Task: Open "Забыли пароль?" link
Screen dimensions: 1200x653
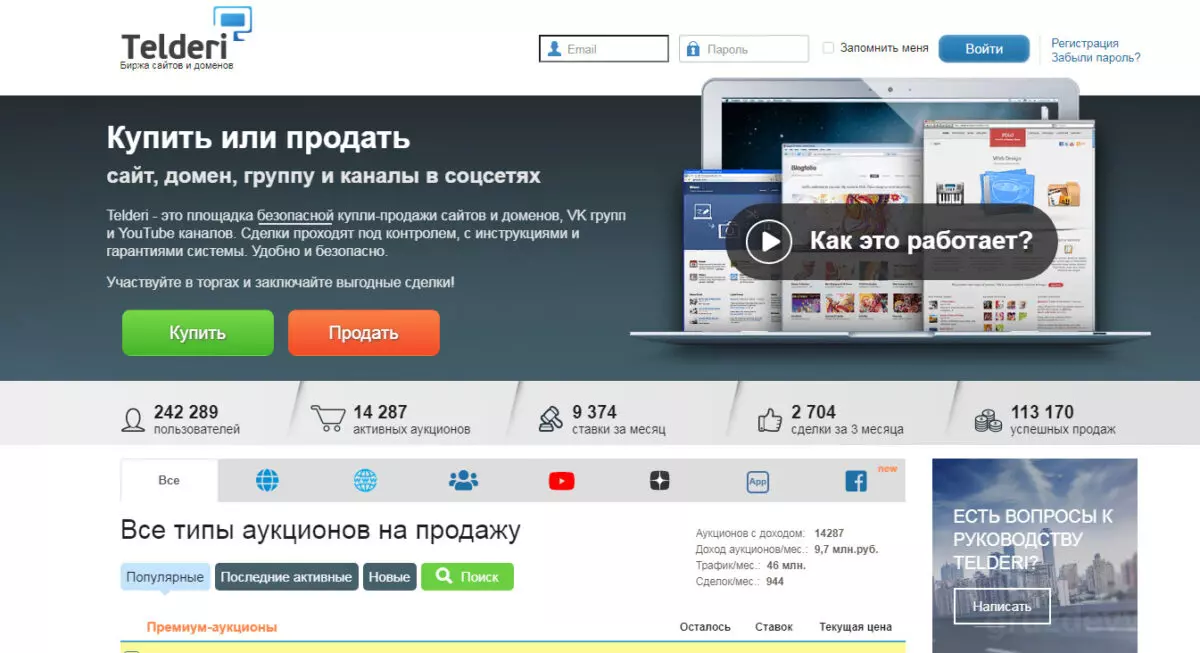Action: click(1095, 57)
